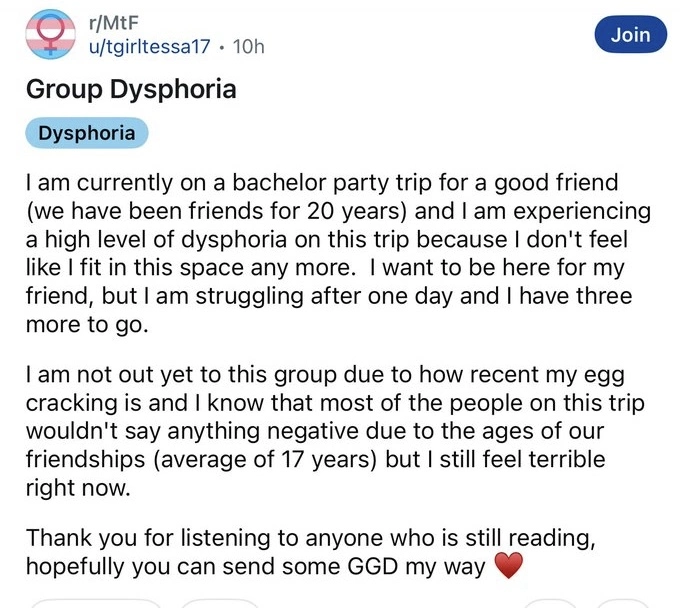
Task: Join the r/MtF community
Action: [x=630, y=35]
